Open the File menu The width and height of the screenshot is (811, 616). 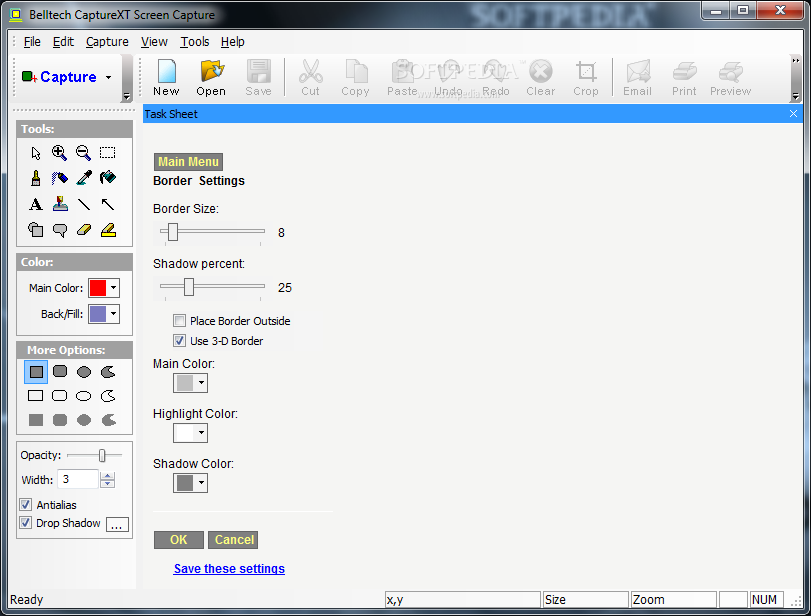click(32, 42)
